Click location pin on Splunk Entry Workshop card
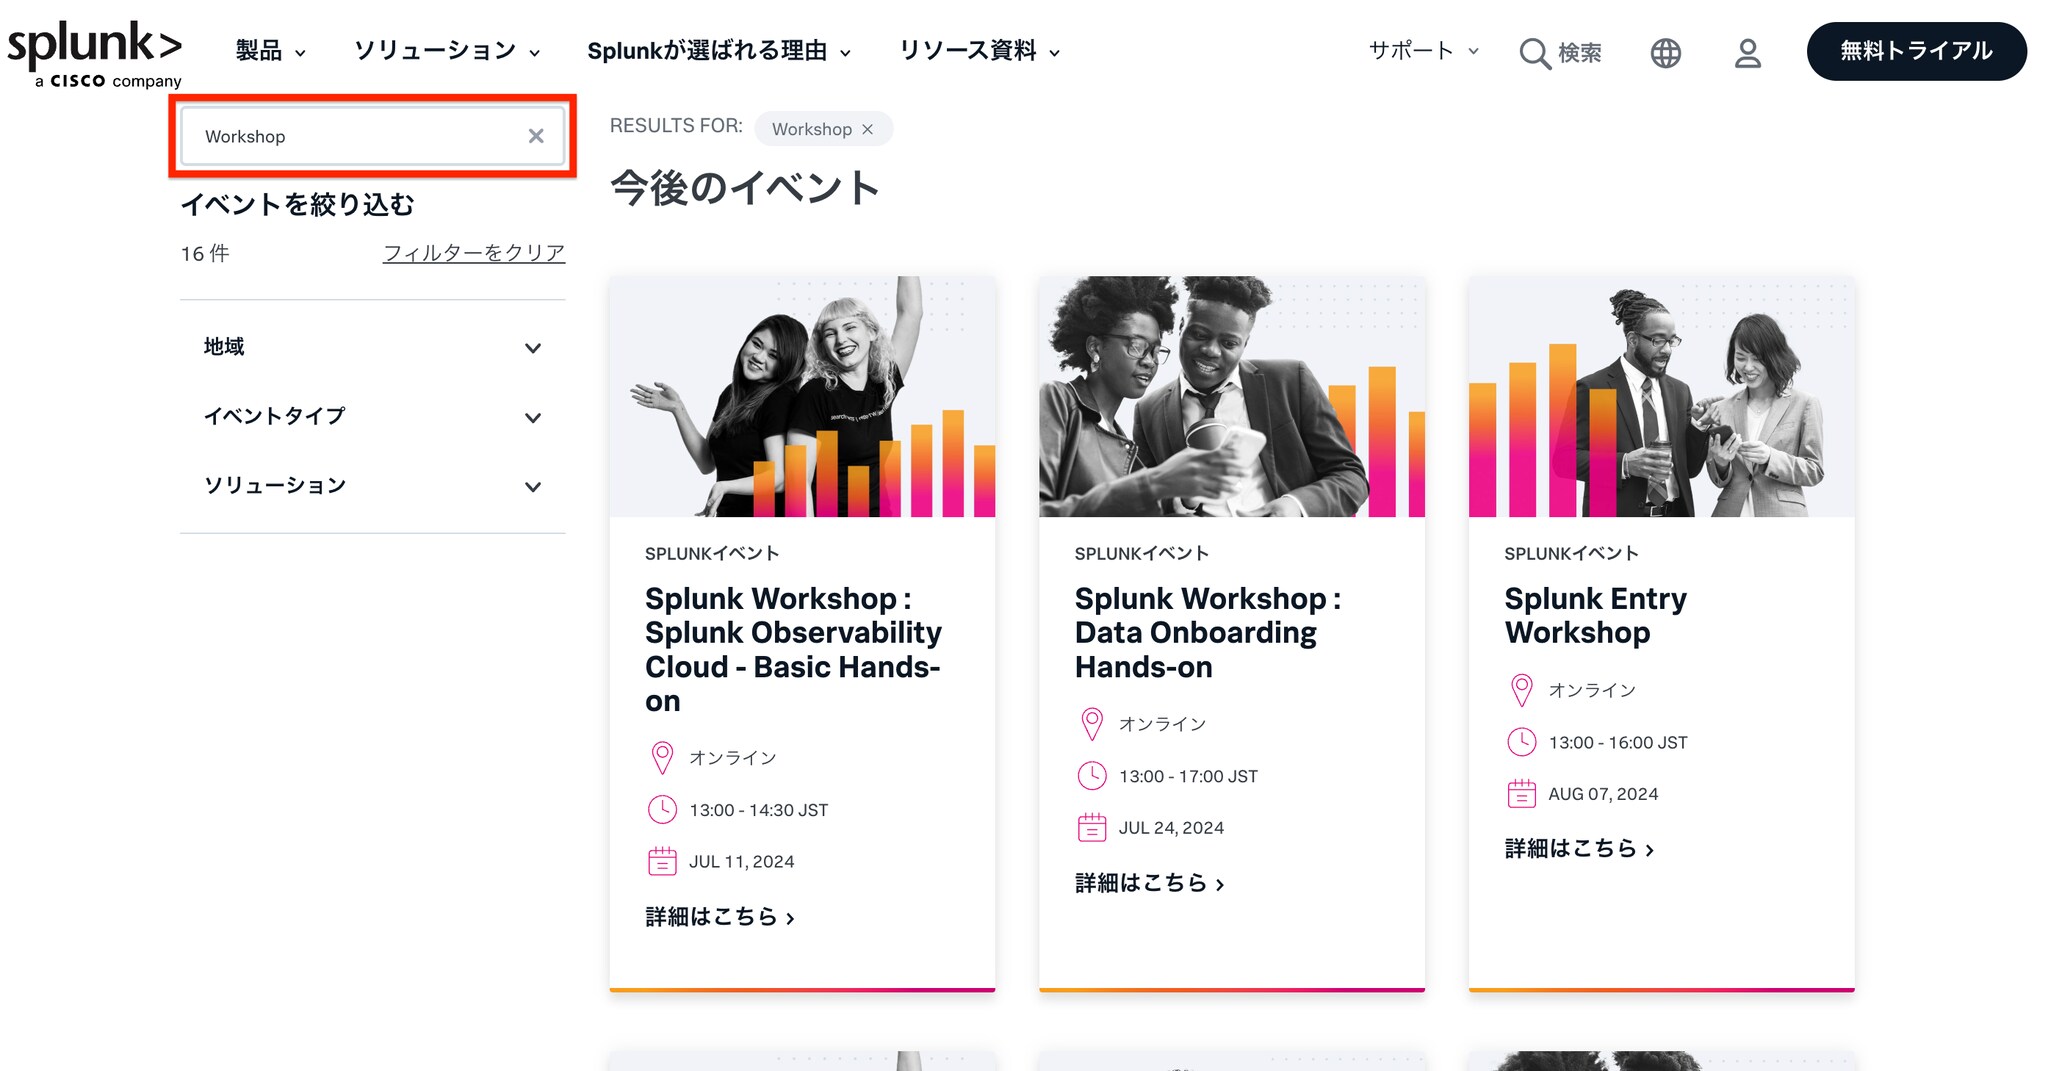This screenshot has width=2048, height=1071. pos(1521,690)
